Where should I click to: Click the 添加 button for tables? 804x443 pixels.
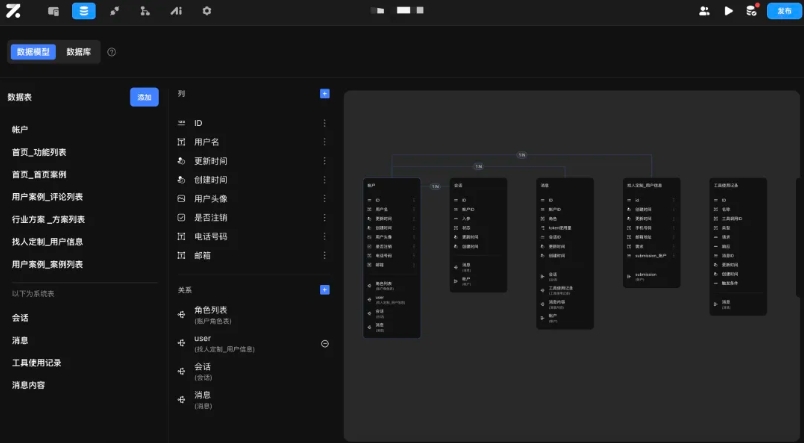(x=144, y=97)
